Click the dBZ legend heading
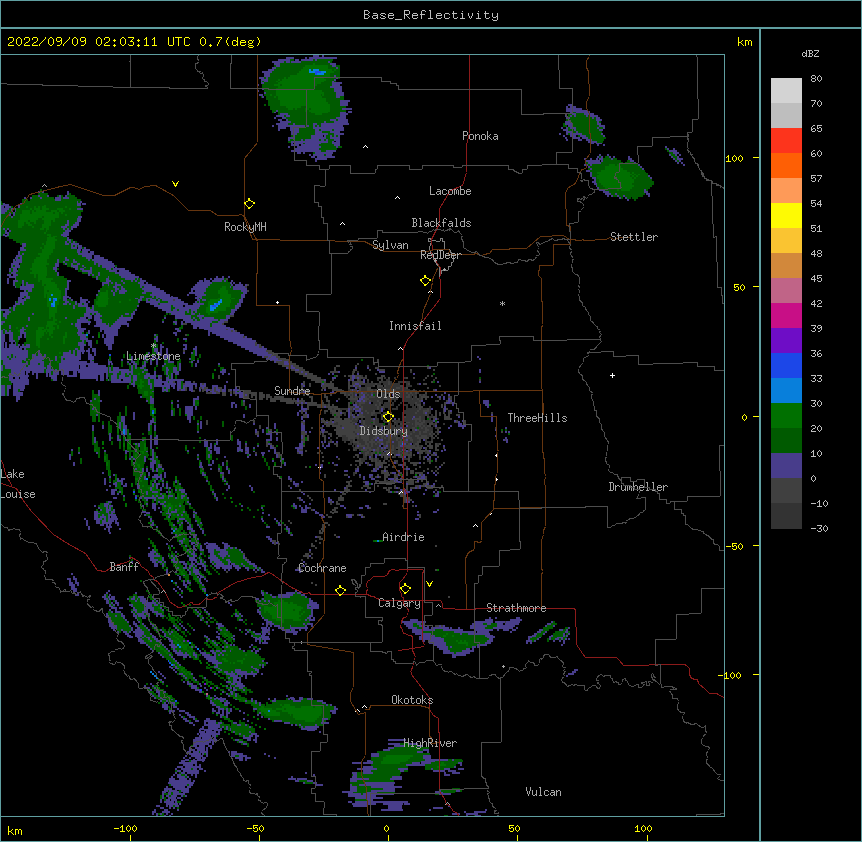Screen dimensions: 862x842 (x=810, y=53)
